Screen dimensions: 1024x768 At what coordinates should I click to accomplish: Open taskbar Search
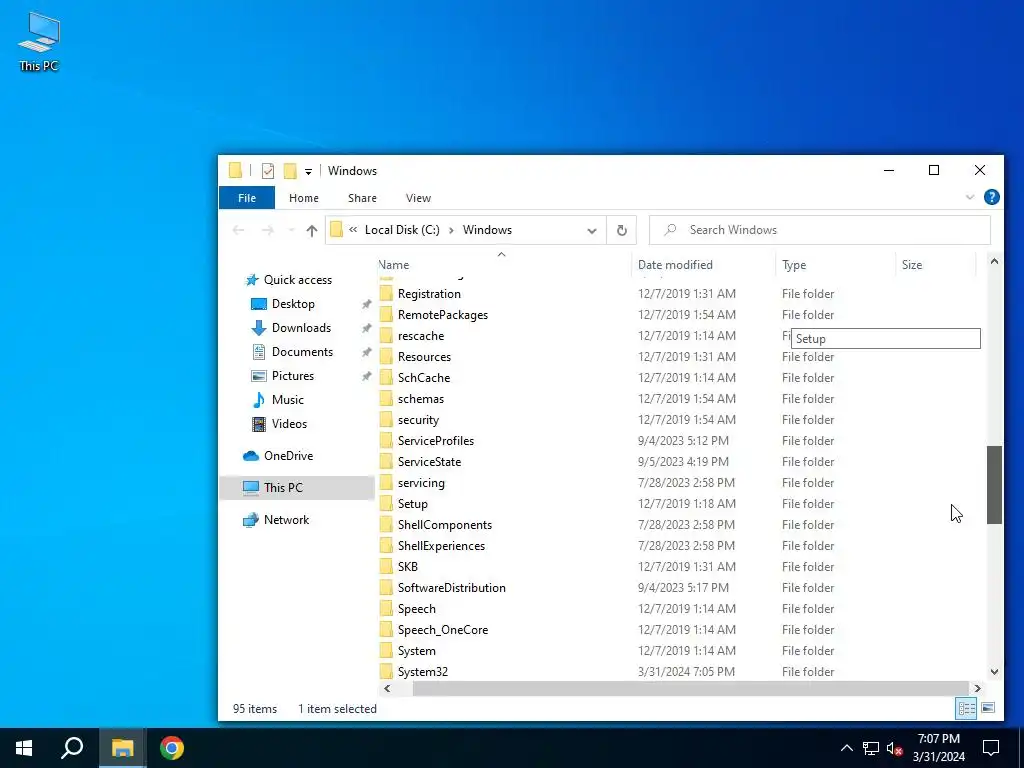pyautogui.click(x=72, y=748)
